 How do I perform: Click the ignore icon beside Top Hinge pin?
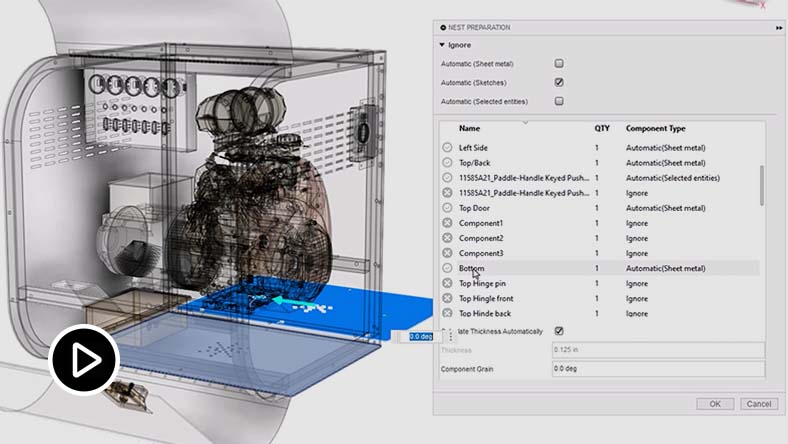(447, 284)
